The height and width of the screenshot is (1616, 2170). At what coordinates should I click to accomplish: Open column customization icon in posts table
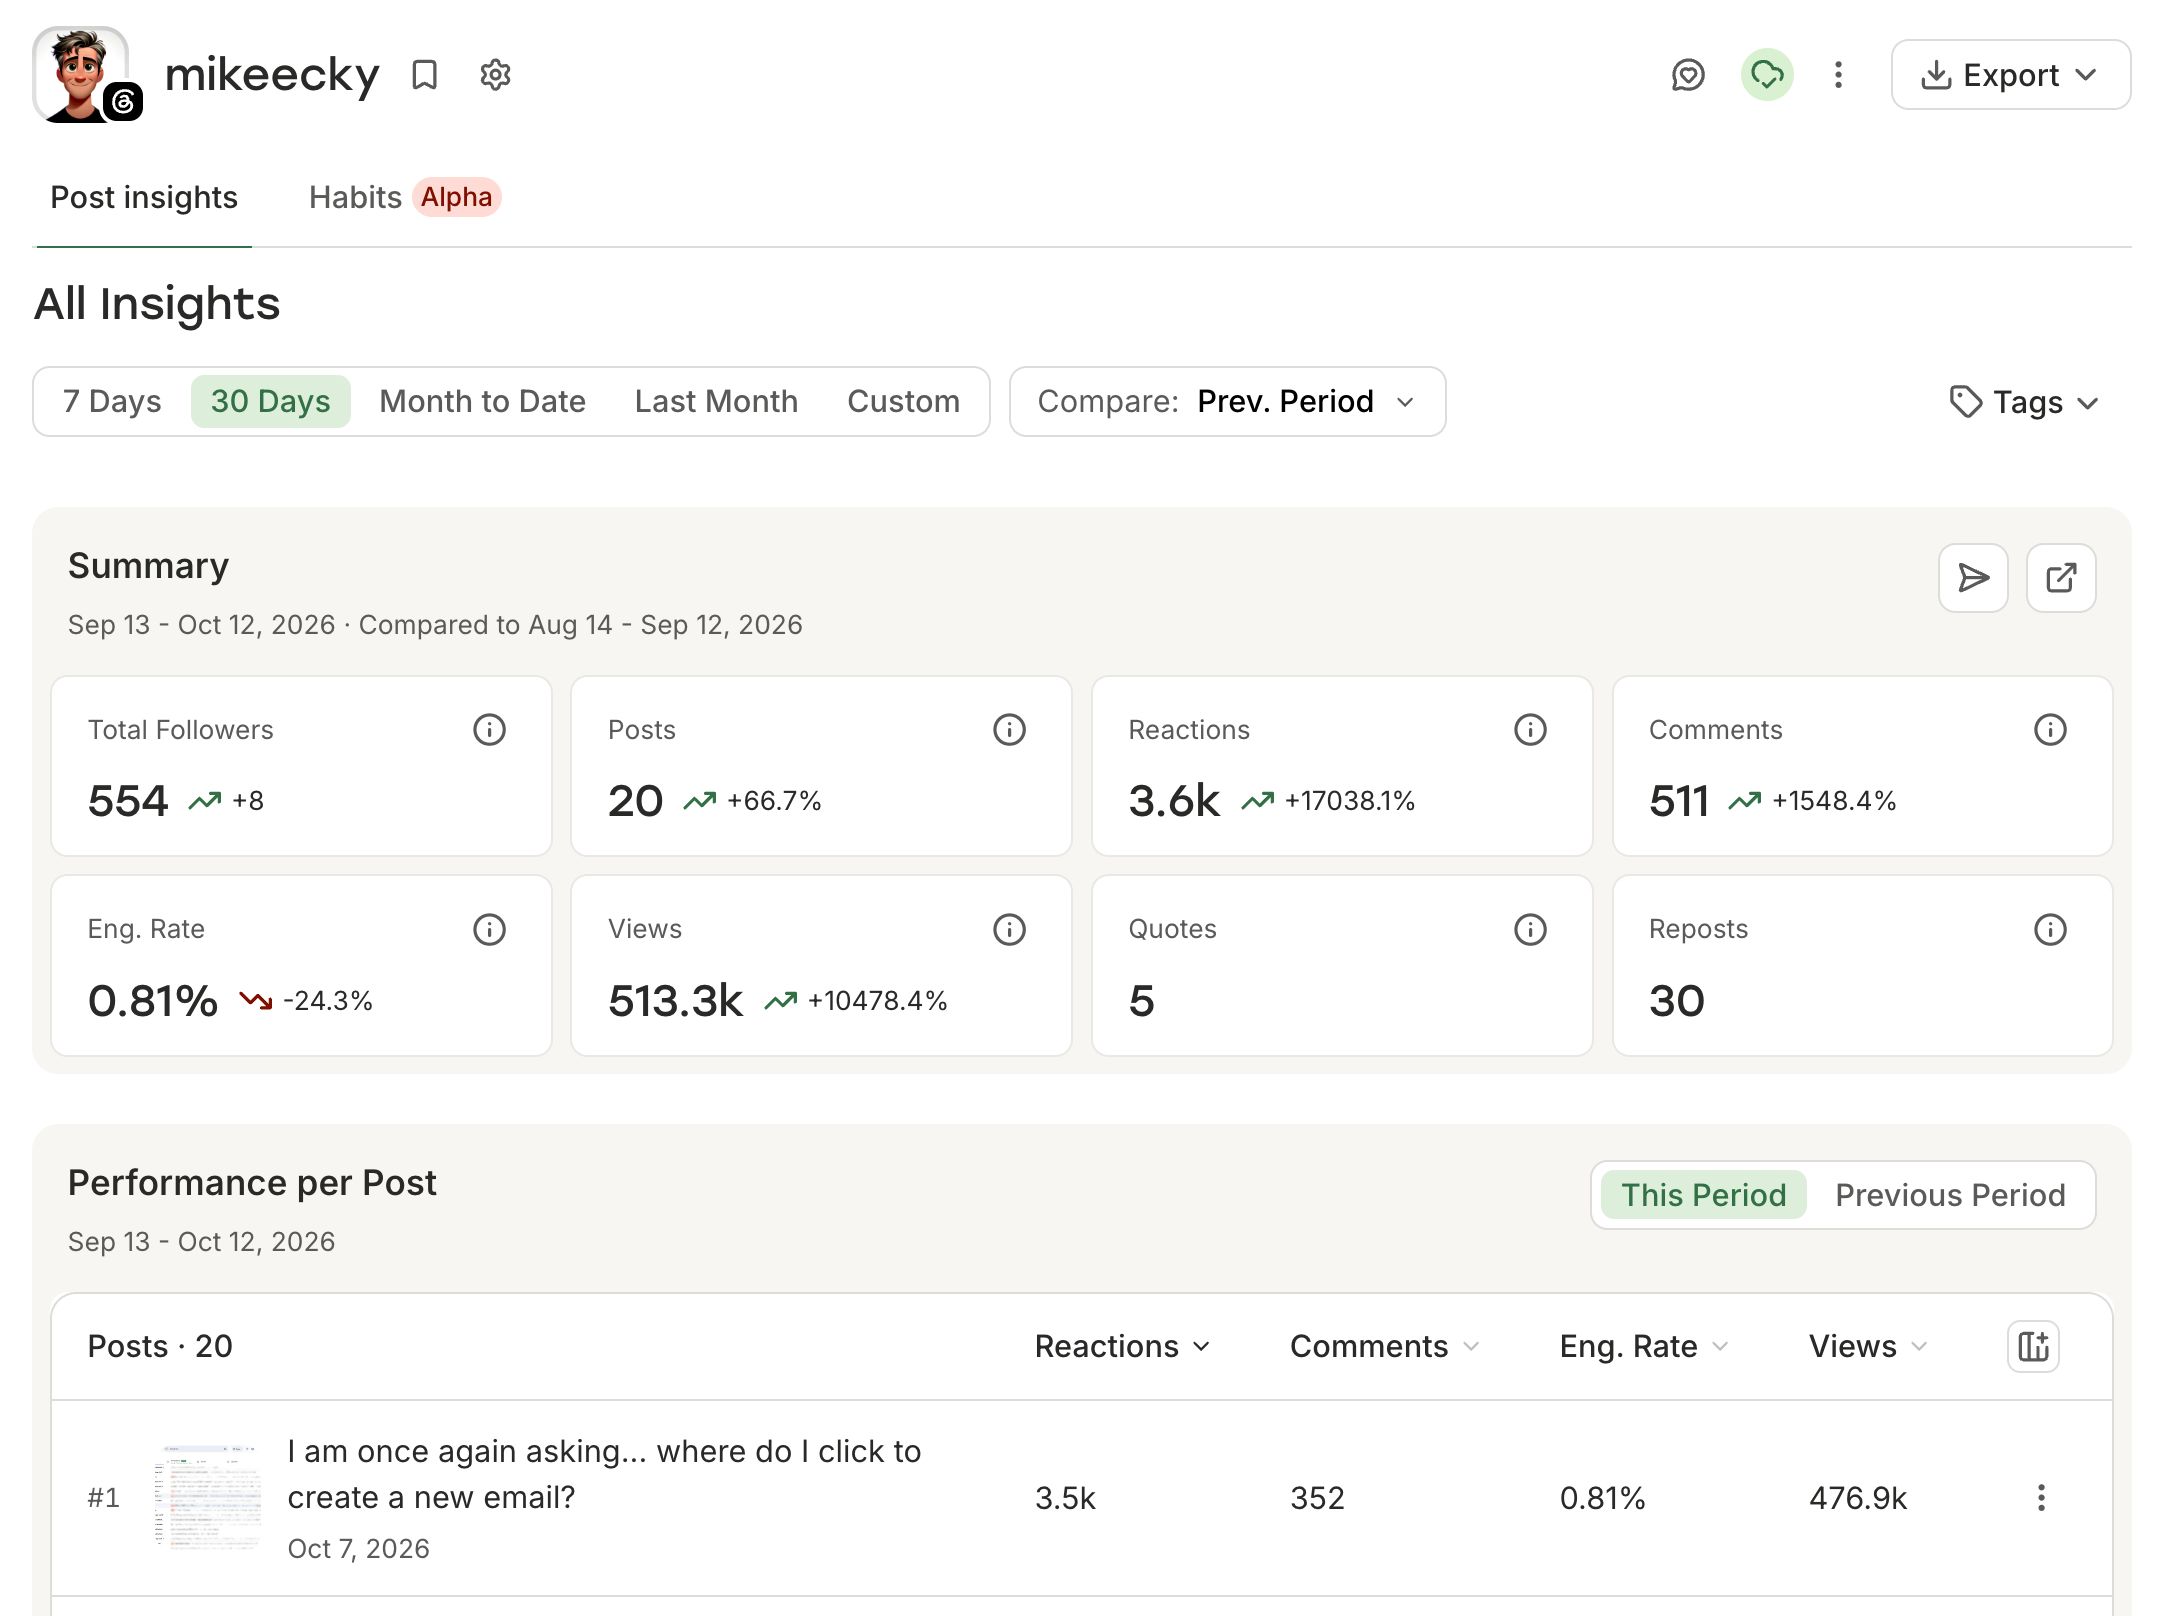pos(2033,1346)
